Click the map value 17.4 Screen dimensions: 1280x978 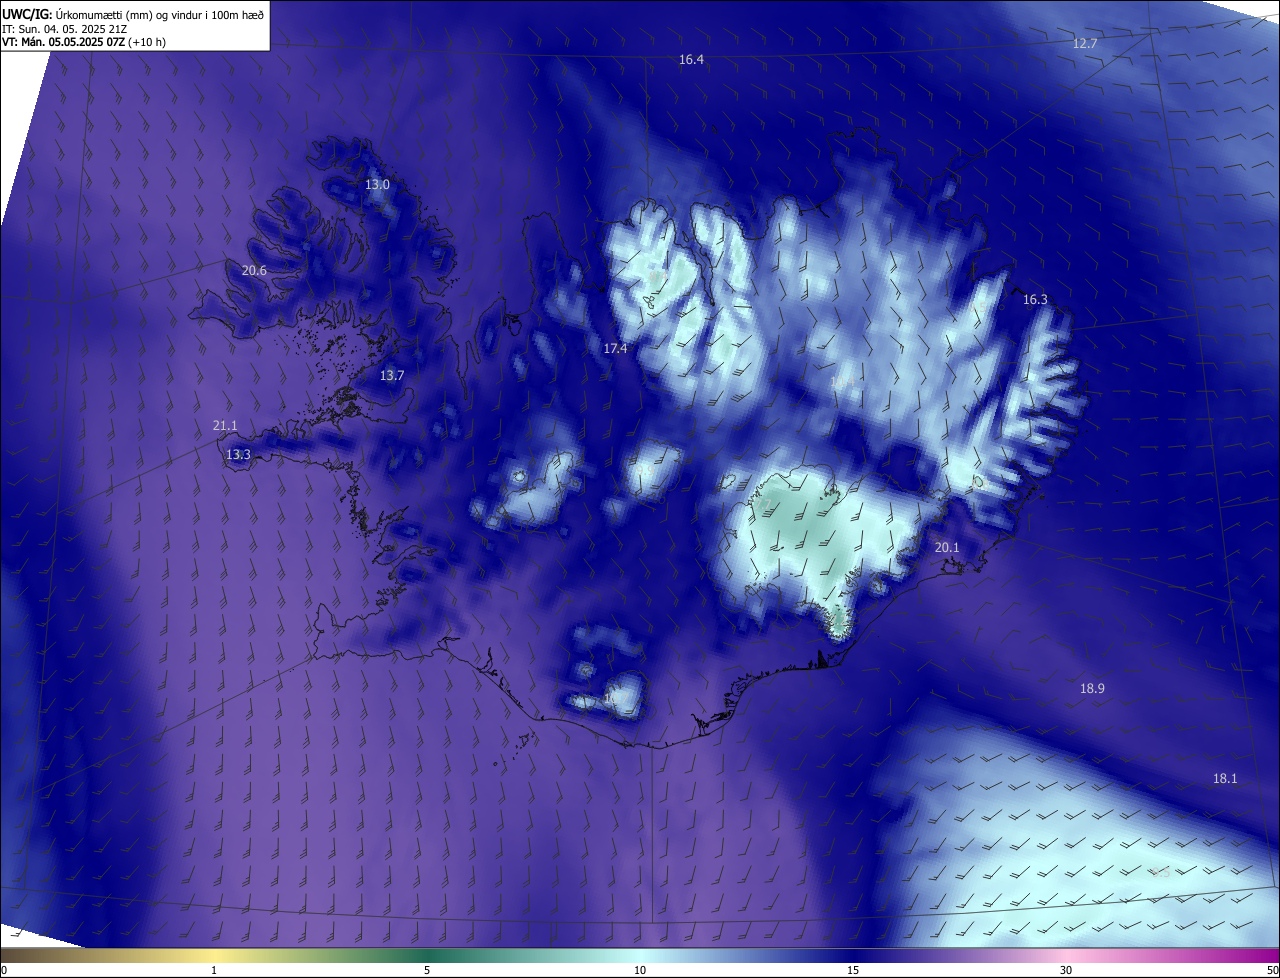[x=615, y=349]
